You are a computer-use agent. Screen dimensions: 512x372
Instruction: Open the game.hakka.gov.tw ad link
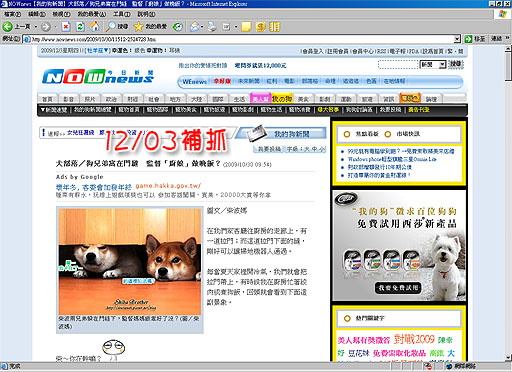pyautogui.click(x=168, y=186)
